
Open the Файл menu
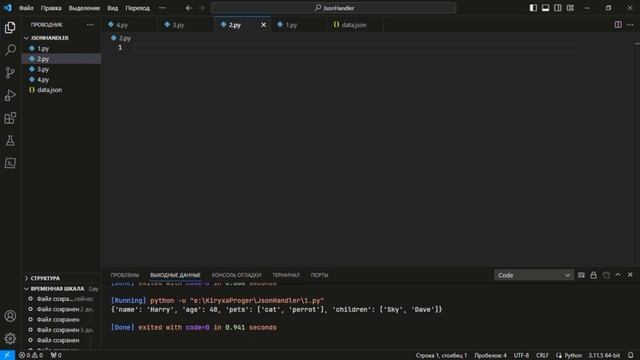[x=26, y=8]
